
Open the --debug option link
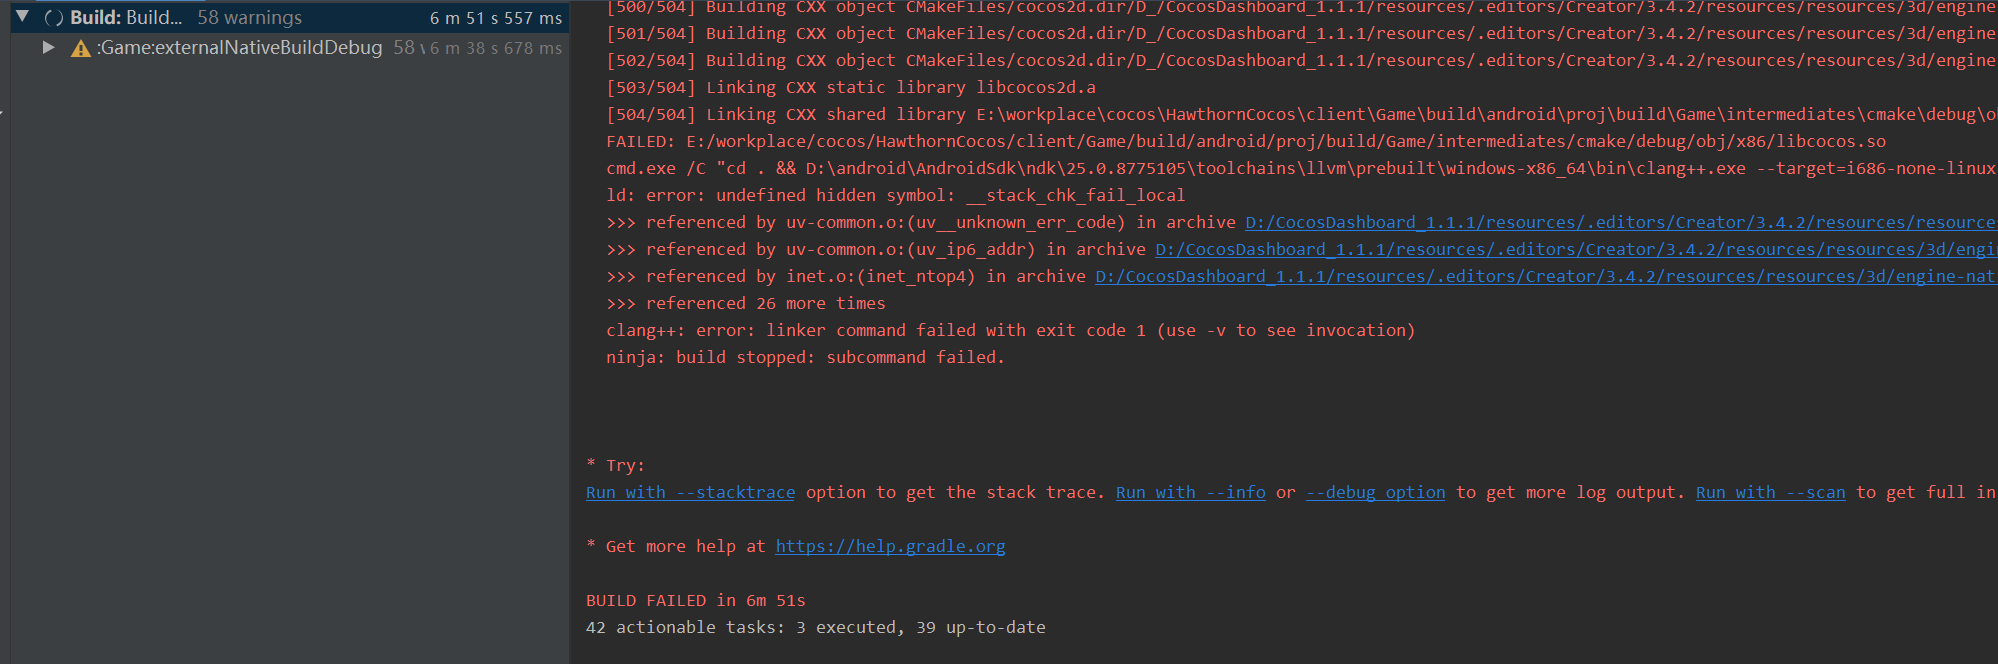point(1375,492)
